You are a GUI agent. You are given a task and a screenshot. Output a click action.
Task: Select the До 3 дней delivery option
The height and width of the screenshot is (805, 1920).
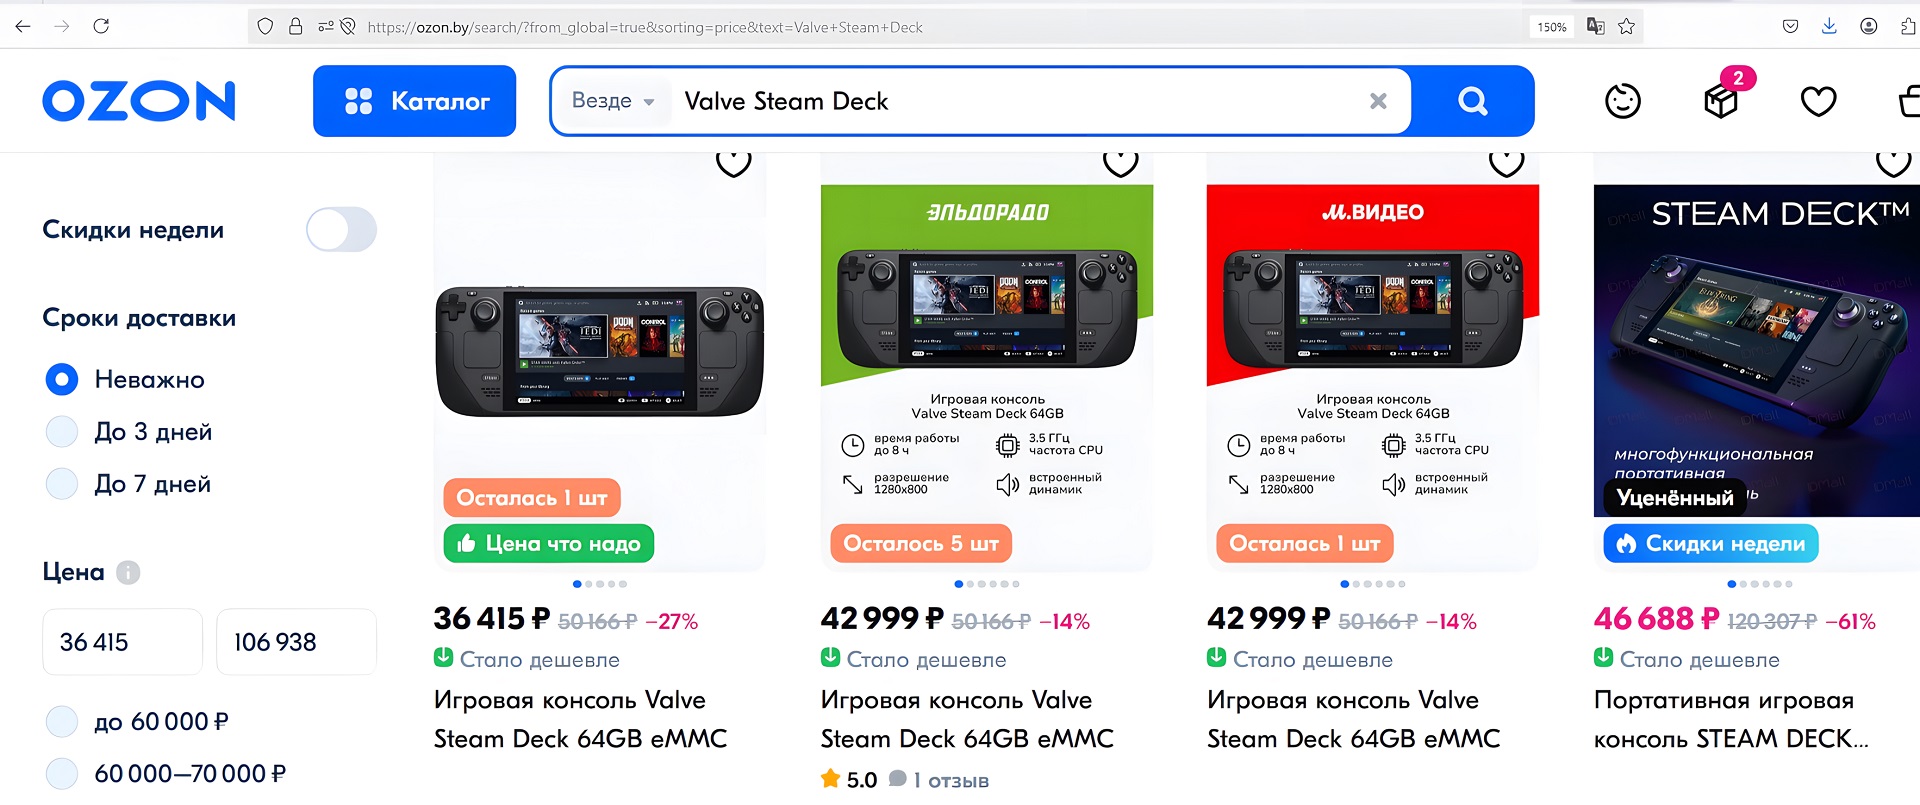pyautogui.click(x=62, y=432)
